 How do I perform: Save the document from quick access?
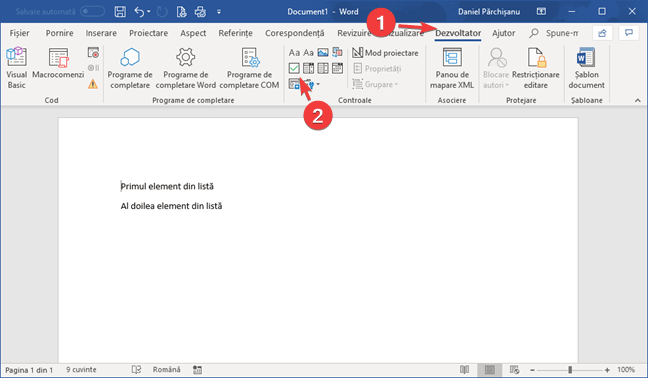(120, 12)
